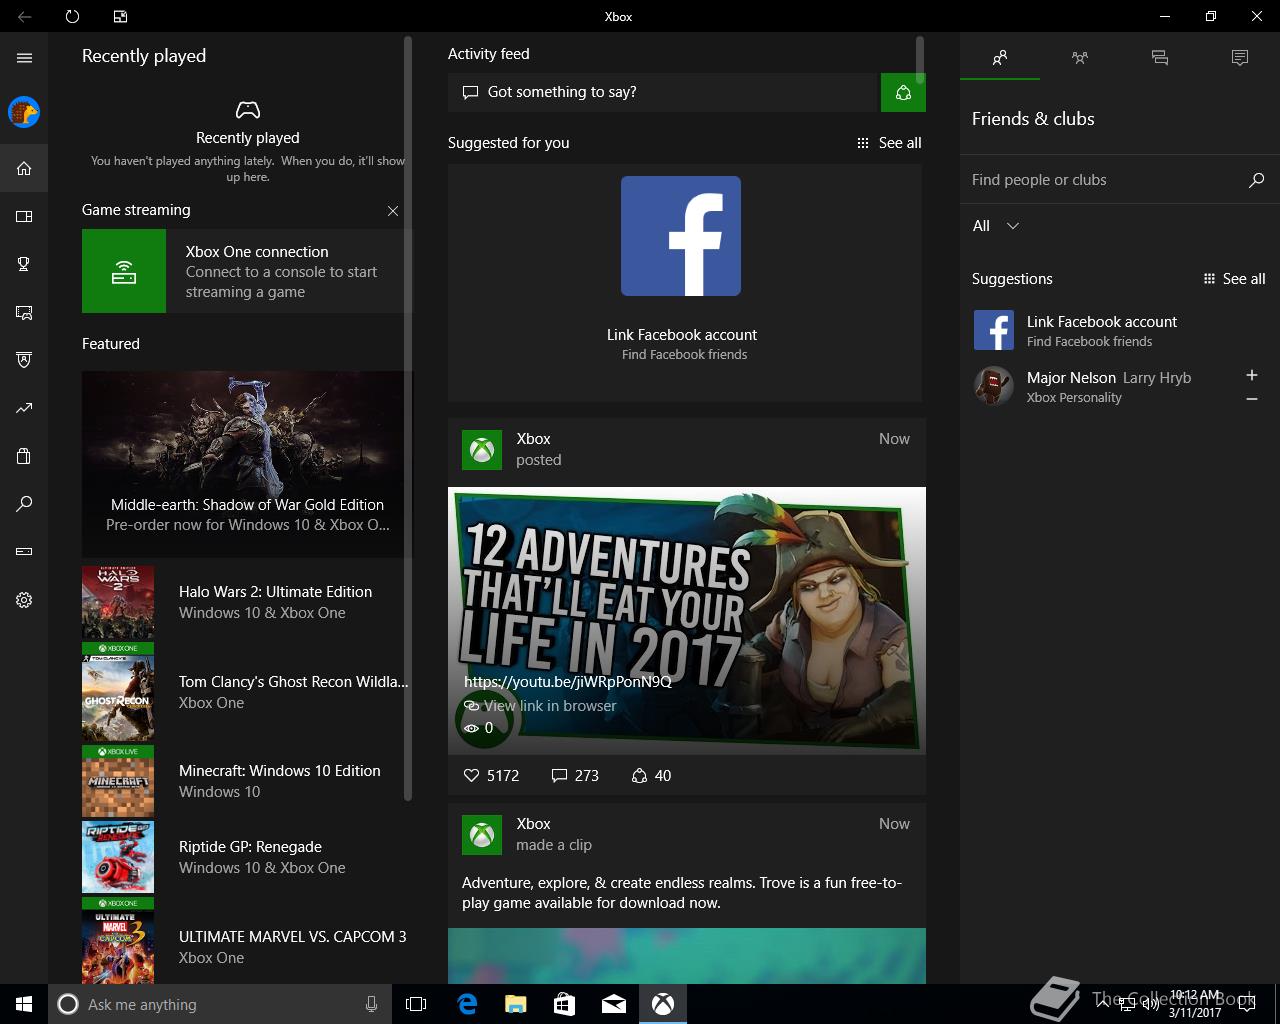
Task: Click the Xbox poster avatar on first post
Action: tap(482, 450)
